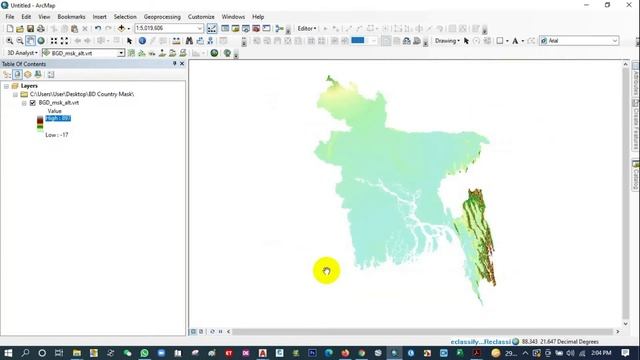Click Fixed Zoom In icon
Screen dimensions: 640x360
coord(54,41)
